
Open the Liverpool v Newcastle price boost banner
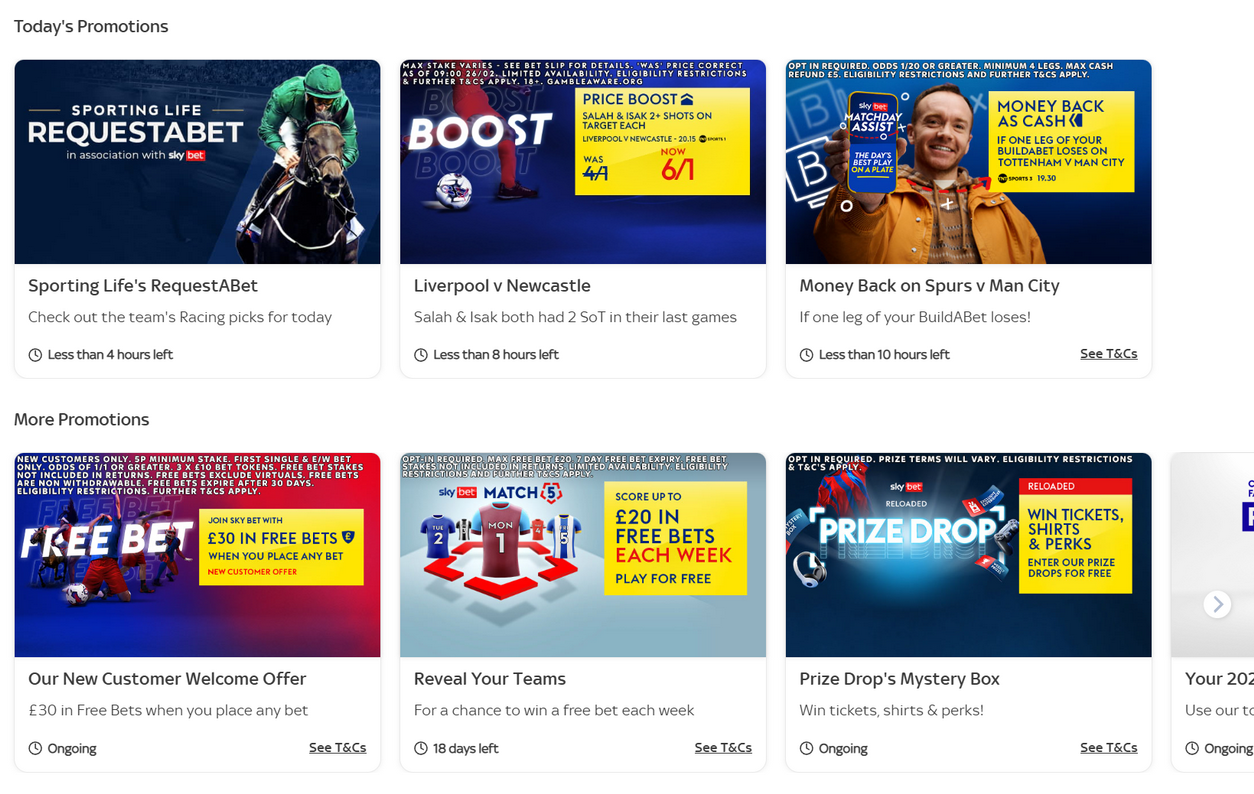click(583, 162)
